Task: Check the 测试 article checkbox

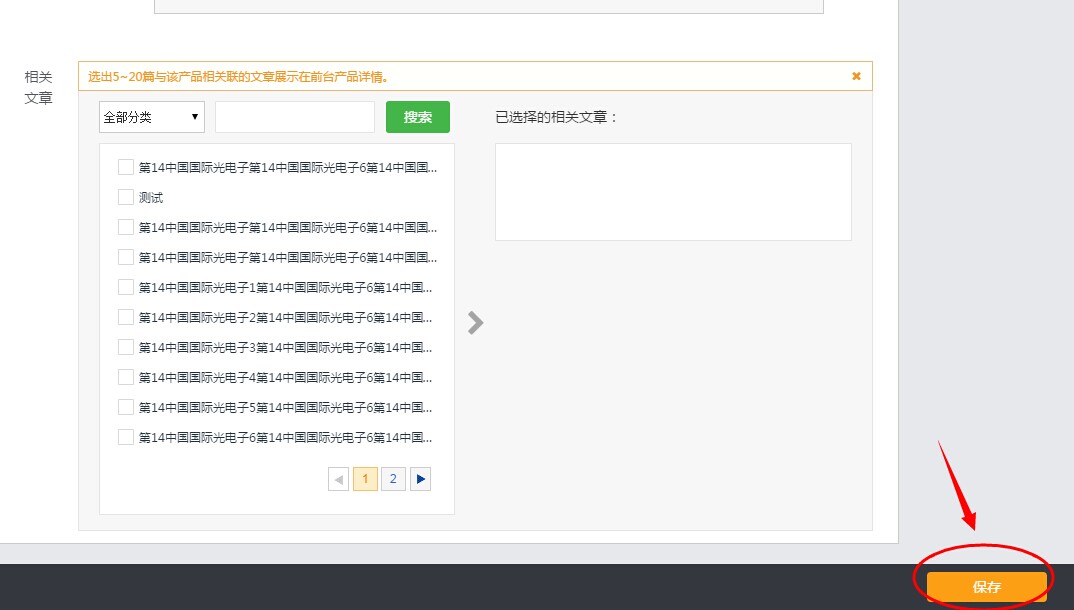Action: (x=126, y=197)
